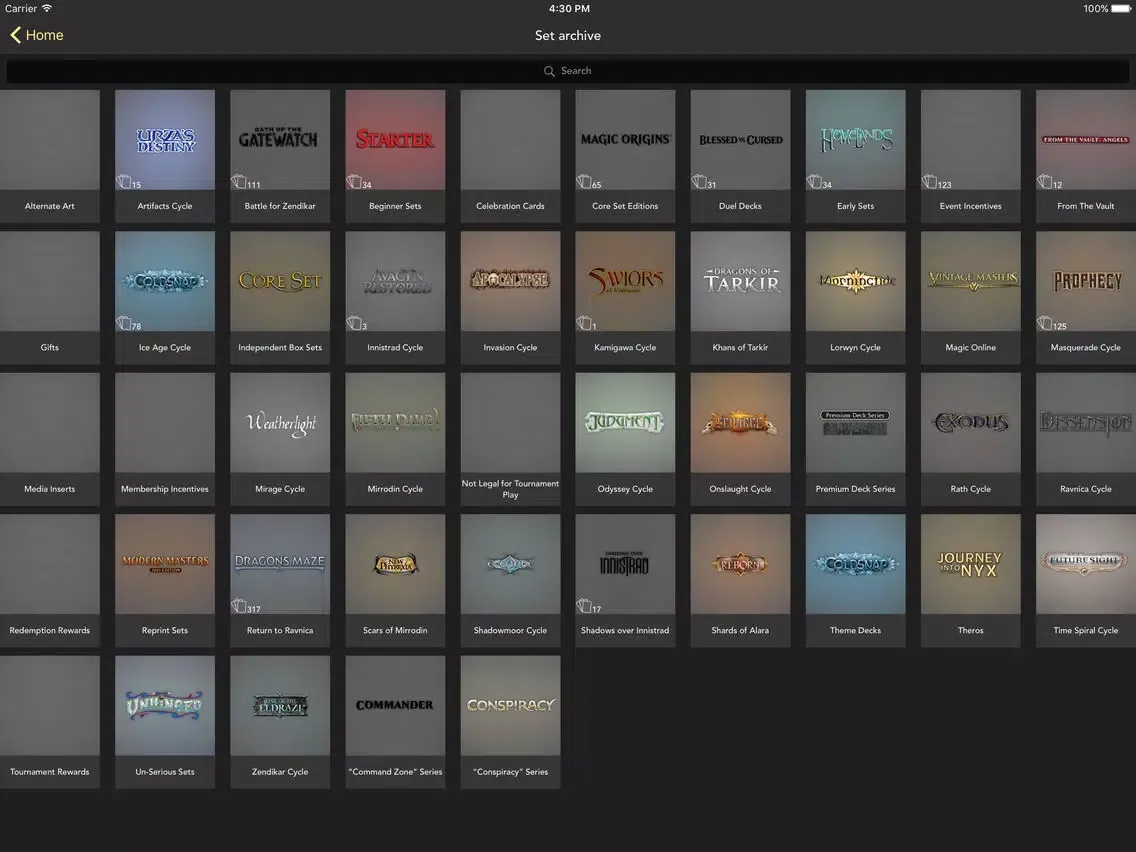Open Beginner Sets with Starter logo
The height and width of the screenshot is (852, 1136).
pyautogui.click(x=395, y=156)
